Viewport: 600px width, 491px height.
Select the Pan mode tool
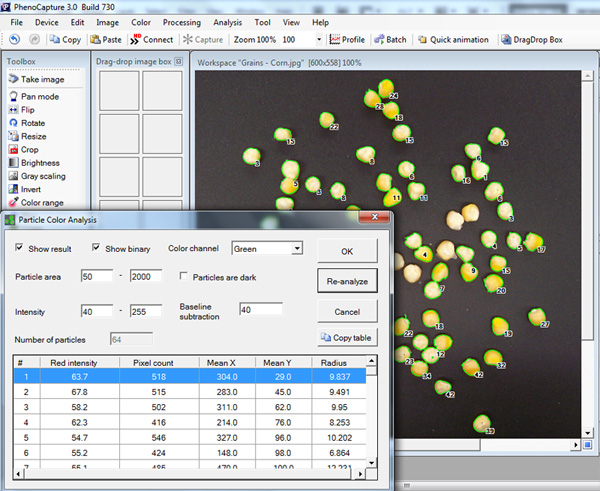tap(38, 97)
